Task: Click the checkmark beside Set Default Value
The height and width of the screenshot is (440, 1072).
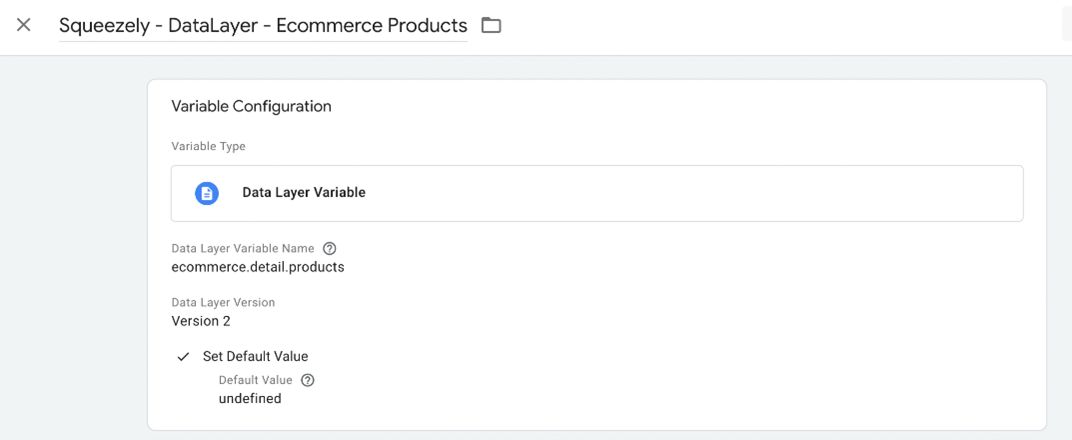Action: coord(183,356)
